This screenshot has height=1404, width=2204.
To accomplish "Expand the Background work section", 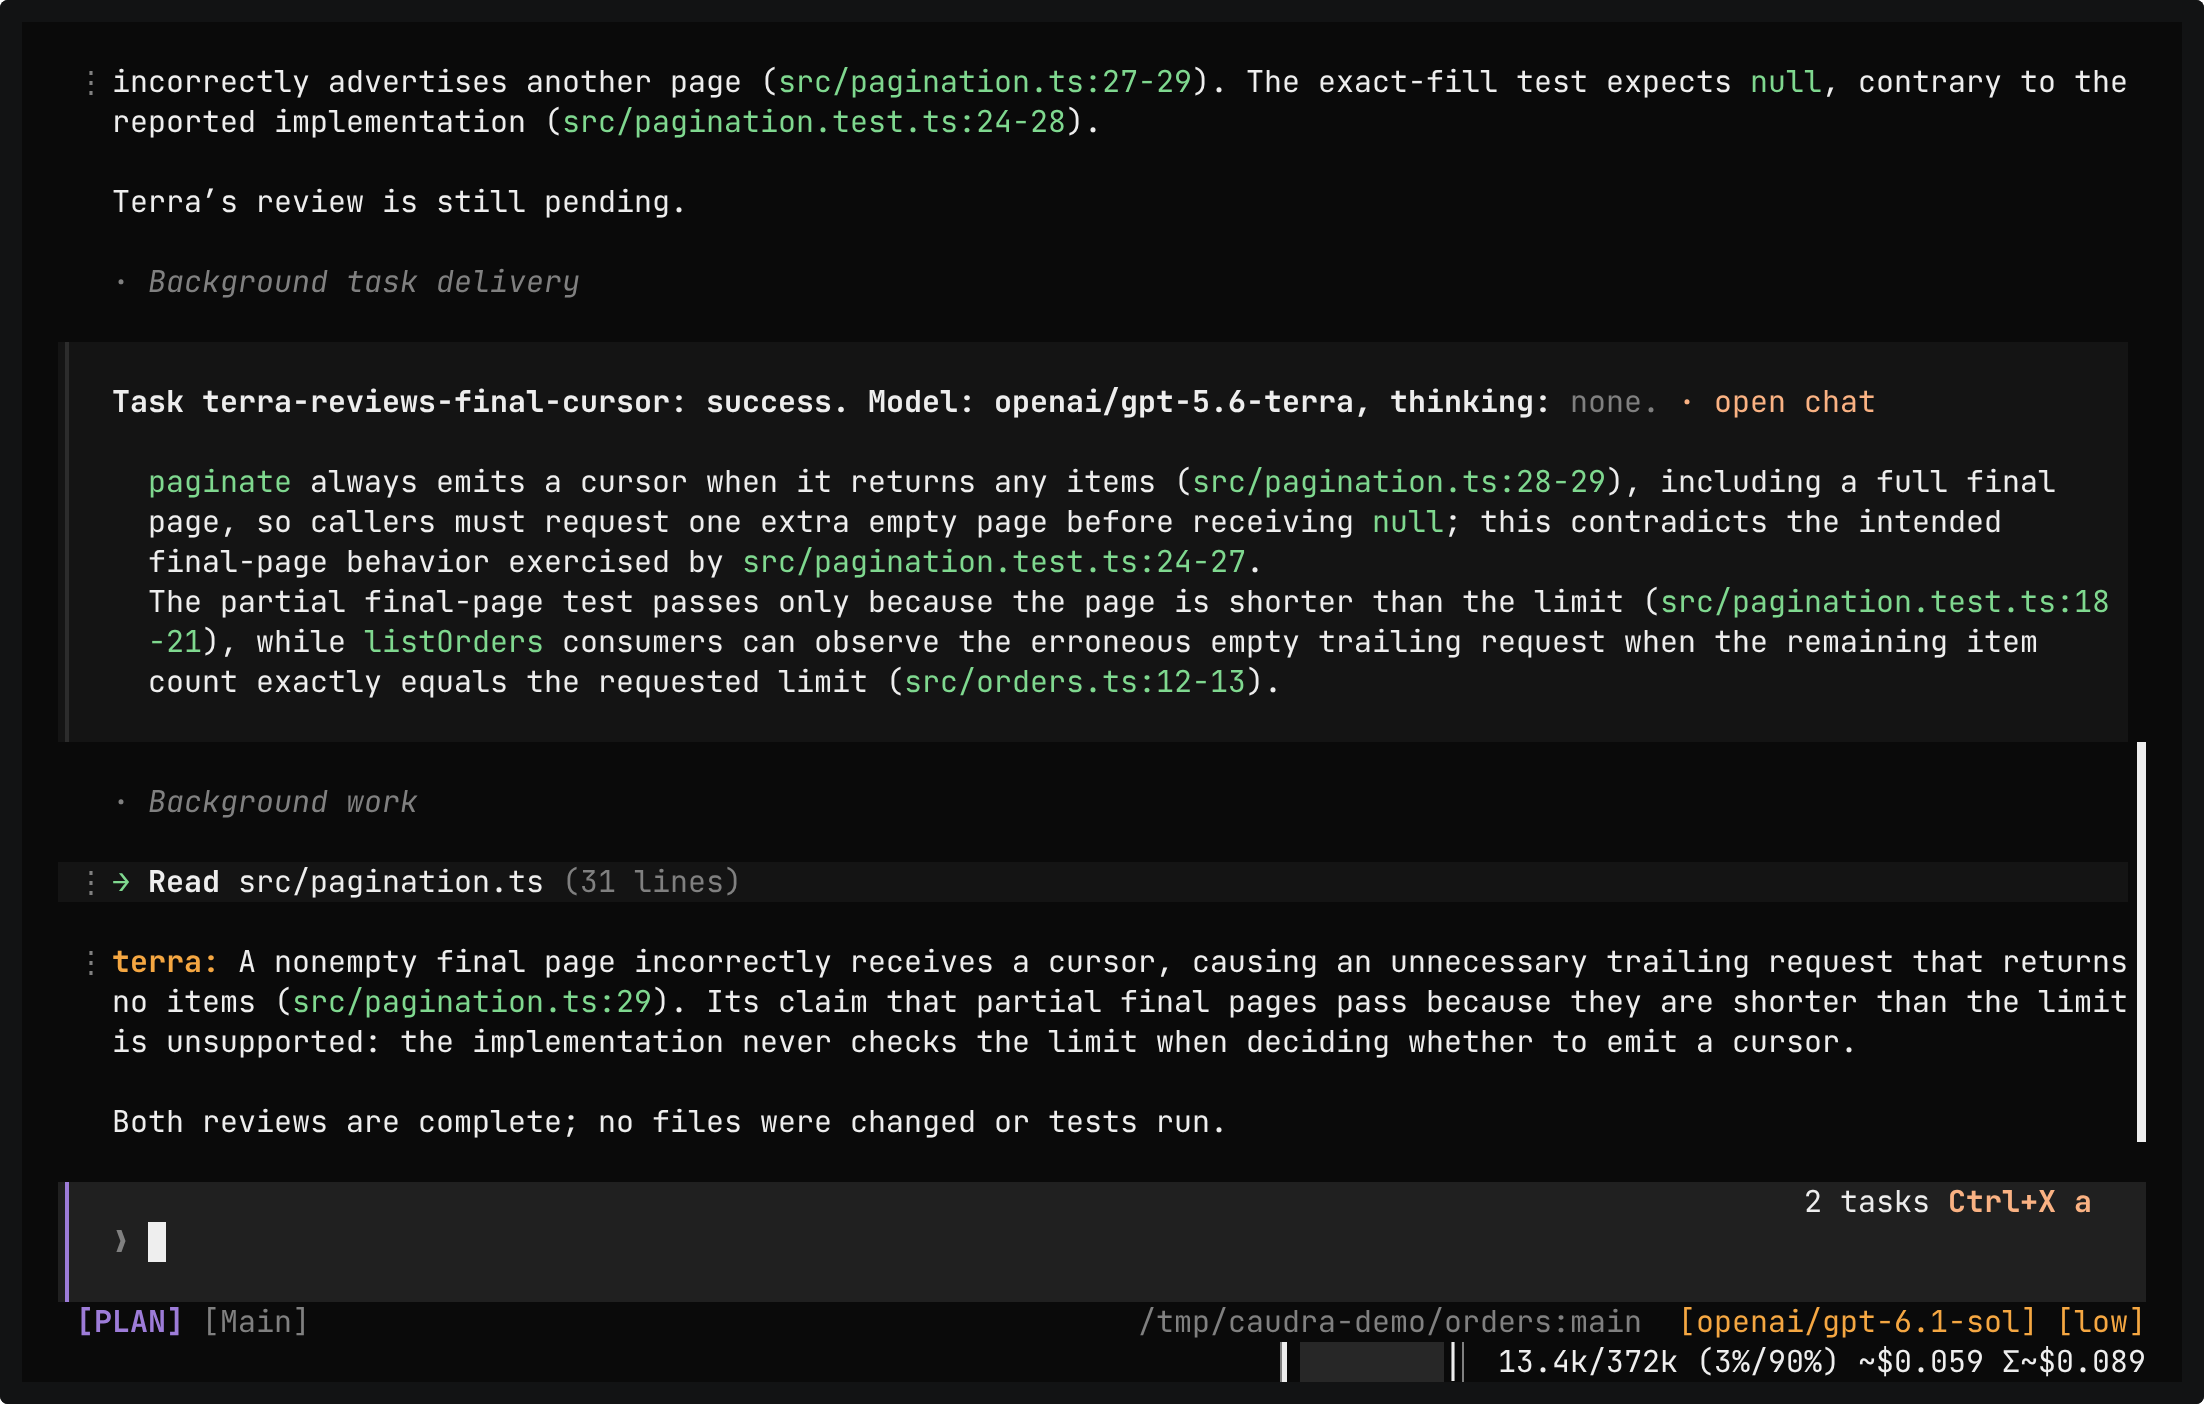I will coord(283,802).
